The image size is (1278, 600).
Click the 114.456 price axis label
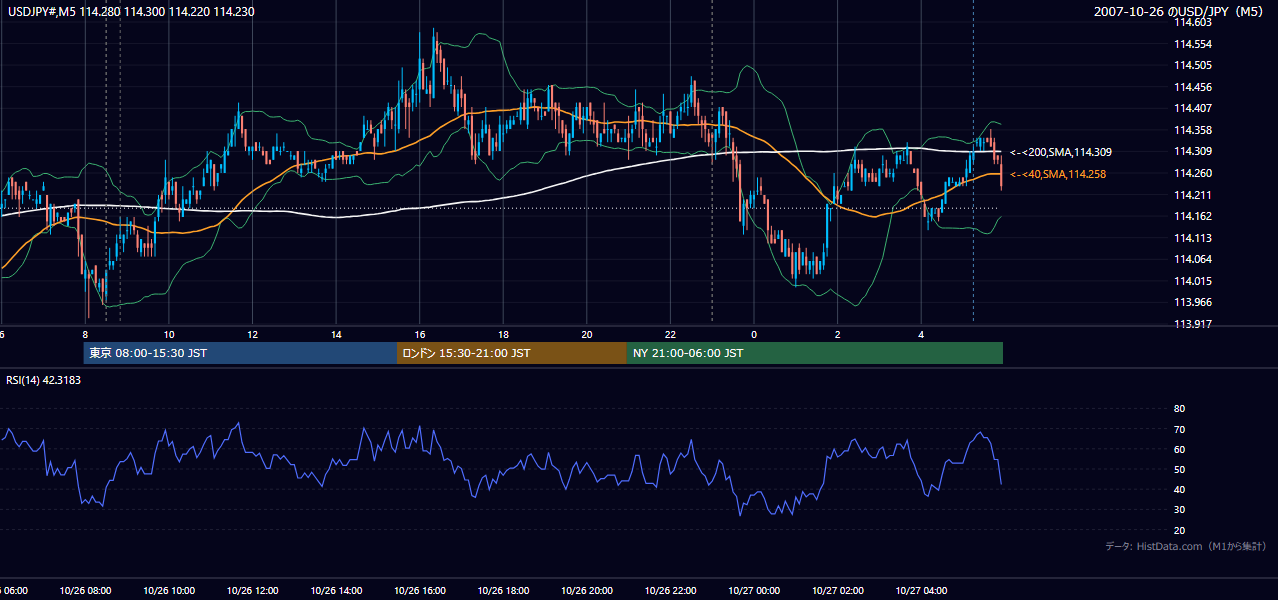[1193, 87]
